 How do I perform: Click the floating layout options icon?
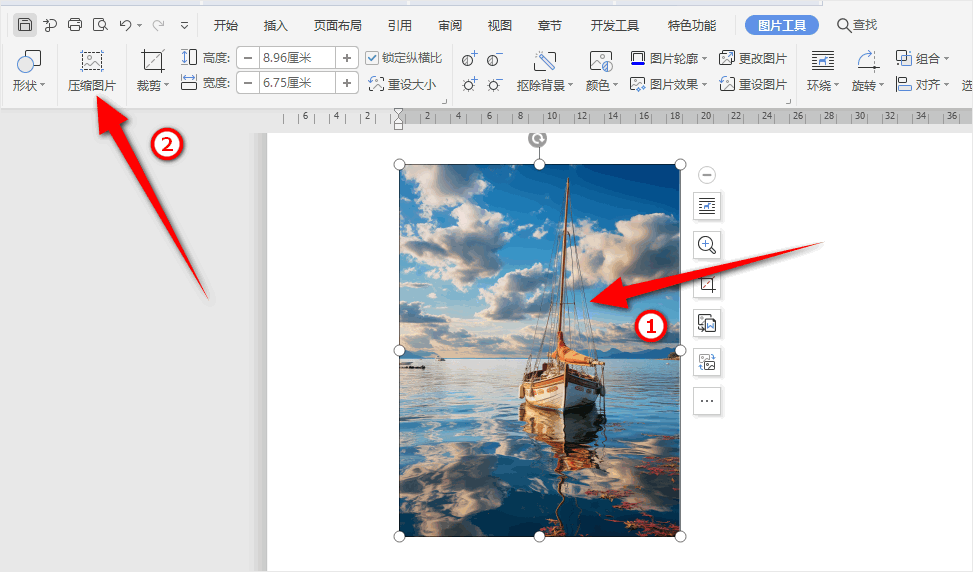707,206
